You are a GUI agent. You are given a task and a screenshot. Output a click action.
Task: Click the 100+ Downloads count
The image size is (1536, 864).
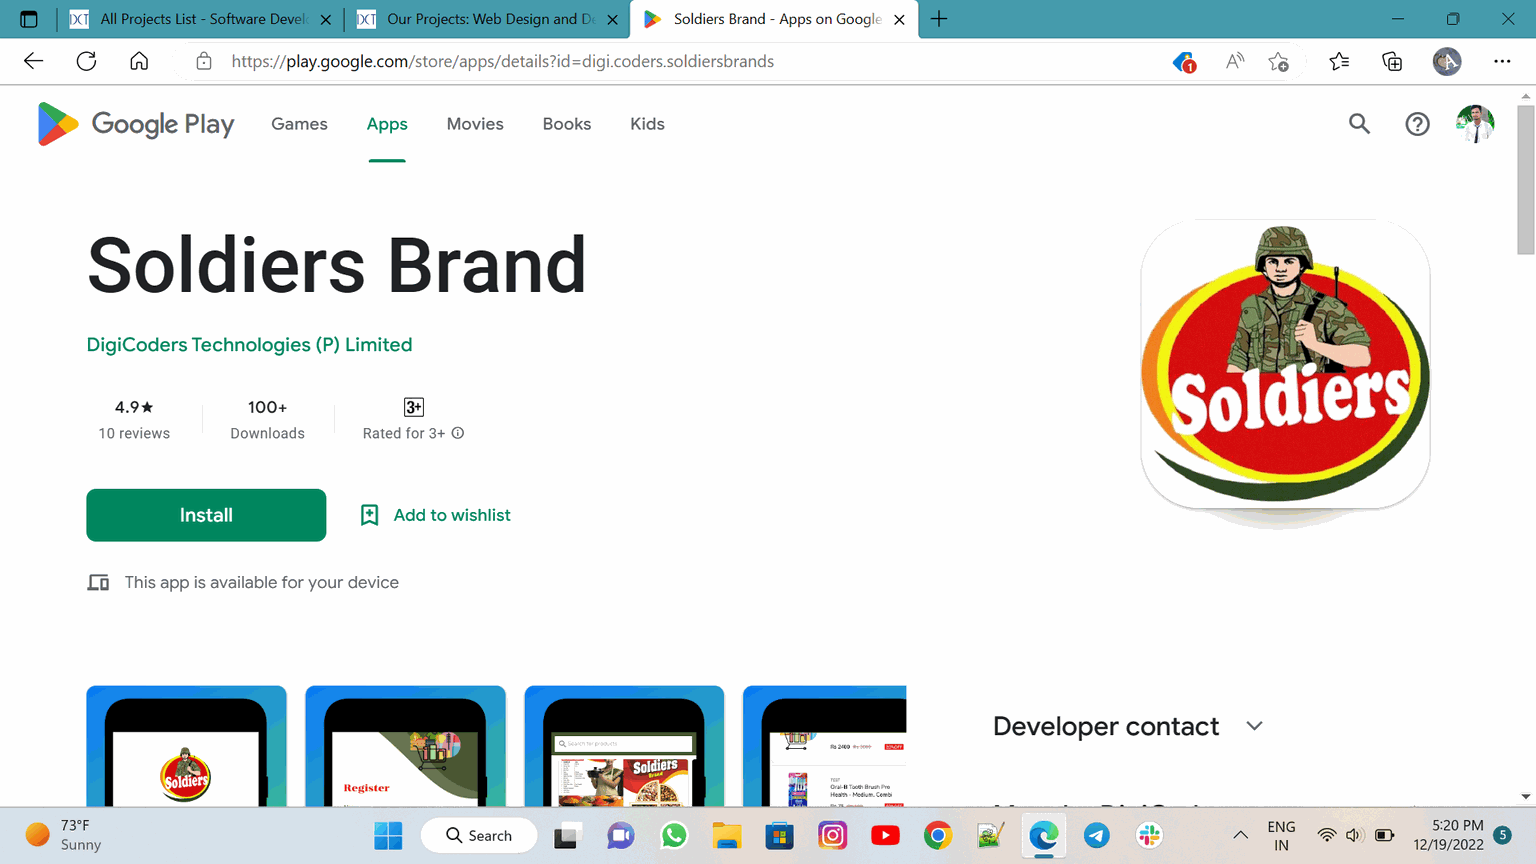pos(267,420)
